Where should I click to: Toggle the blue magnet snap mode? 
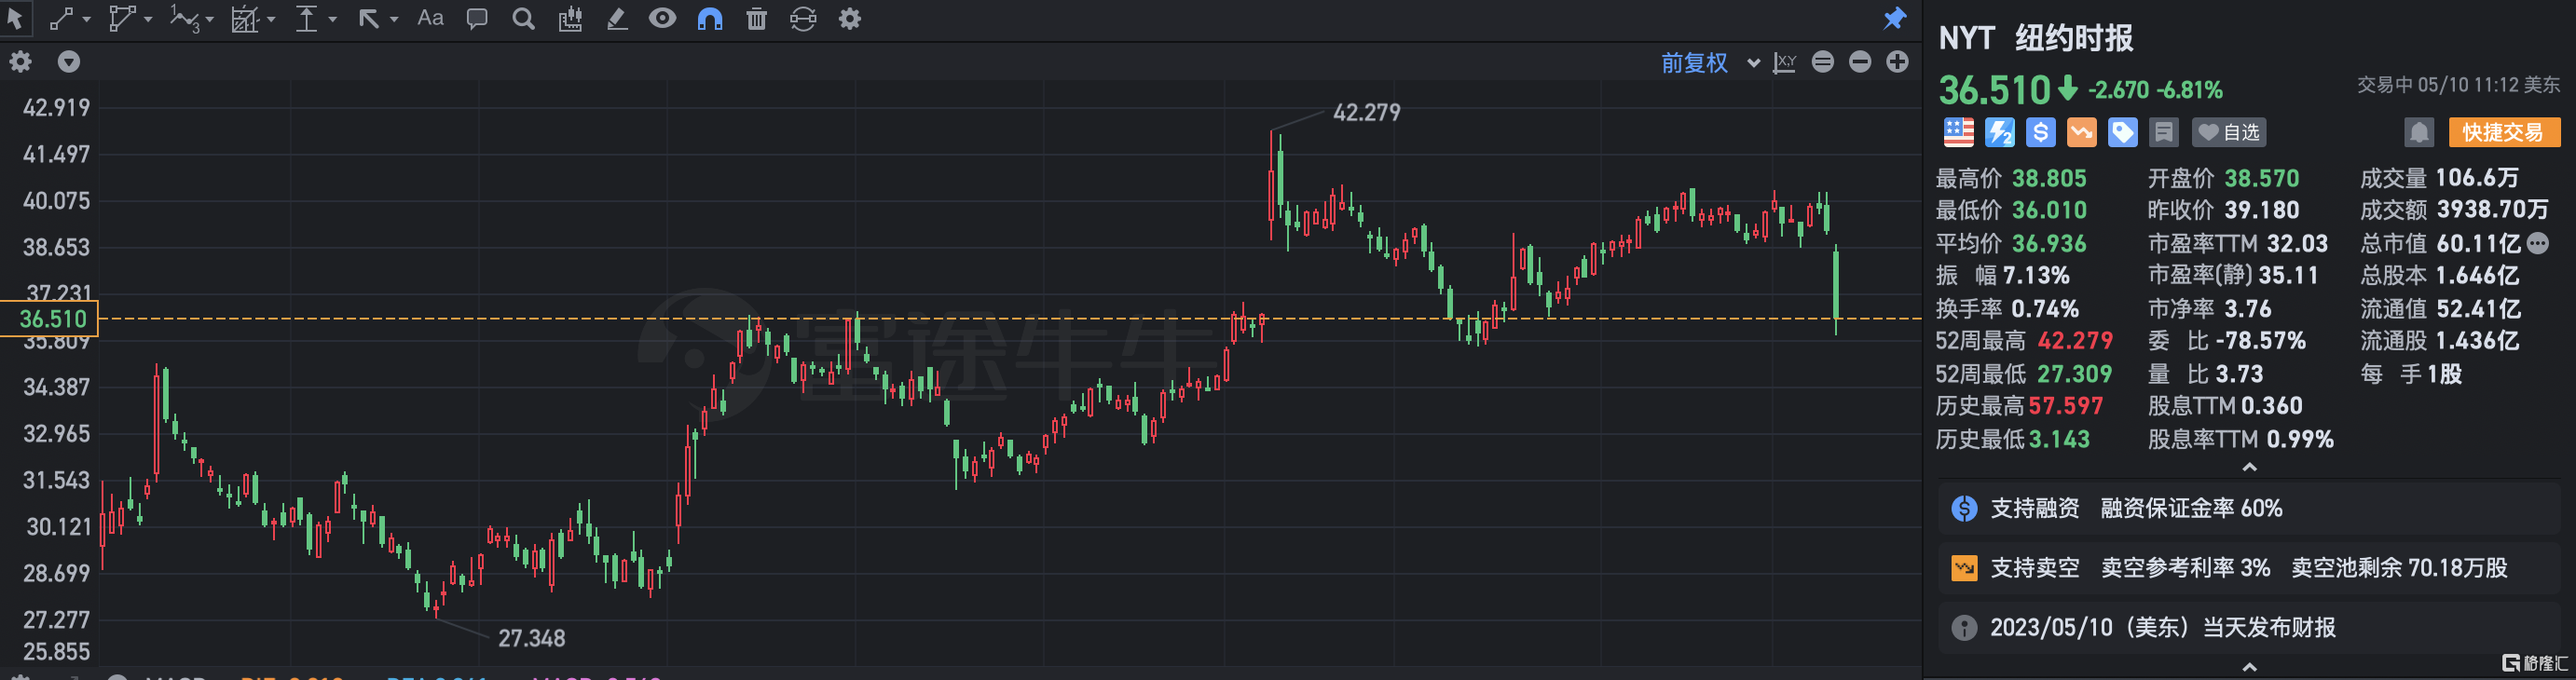[710, 18]
